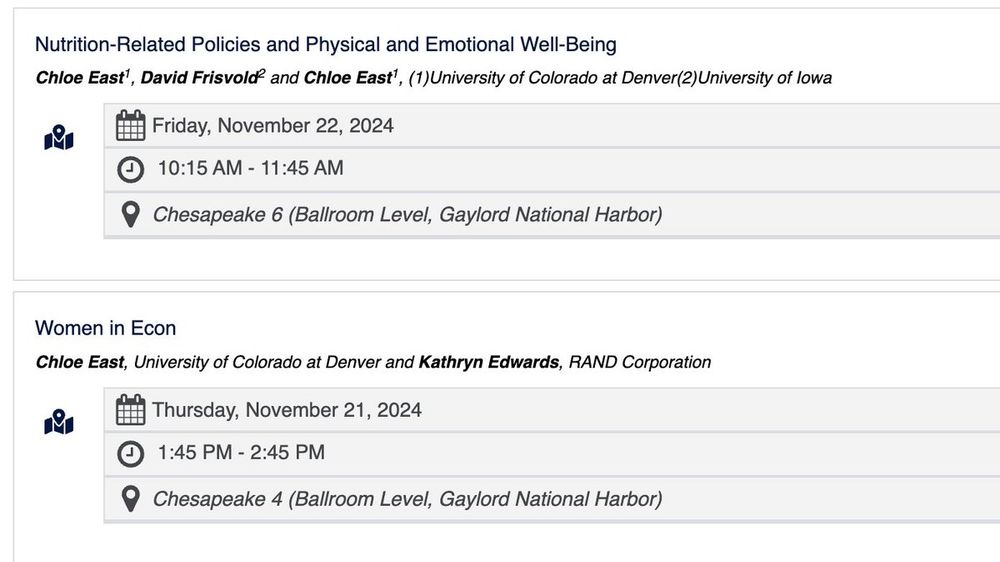Select first Chloe East name in Nutrition session
Viewport: 1000px width, 562px height.
pos(79,78)
